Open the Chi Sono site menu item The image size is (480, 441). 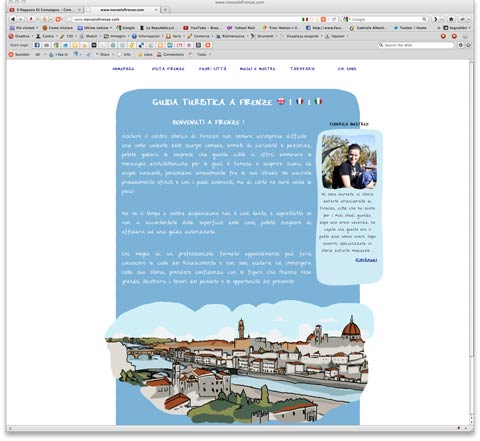pos(347,69)
